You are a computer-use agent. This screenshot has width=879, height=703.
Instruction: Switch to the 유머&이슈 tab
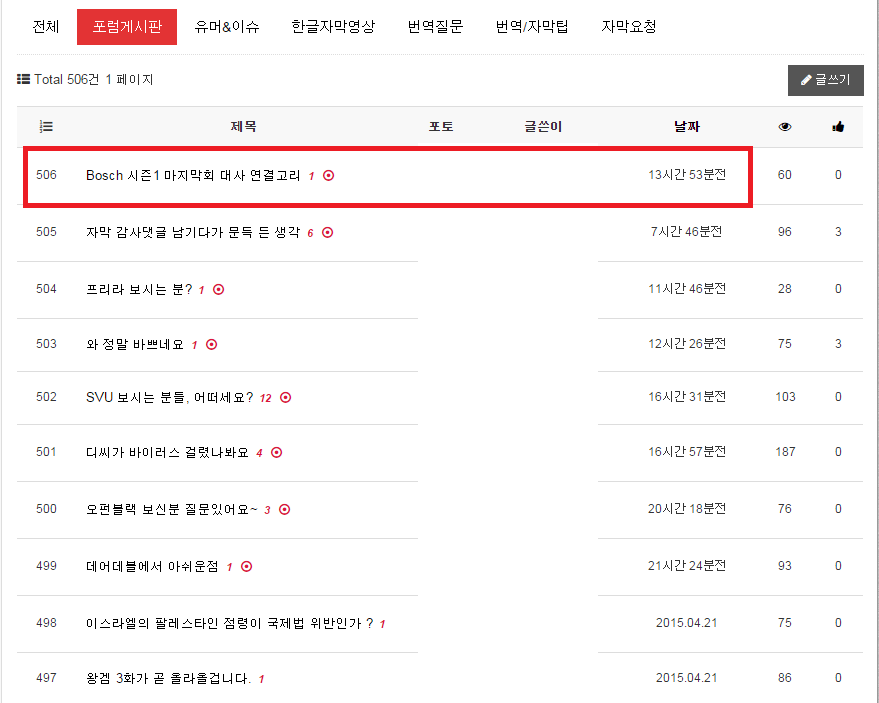[227, 26]
